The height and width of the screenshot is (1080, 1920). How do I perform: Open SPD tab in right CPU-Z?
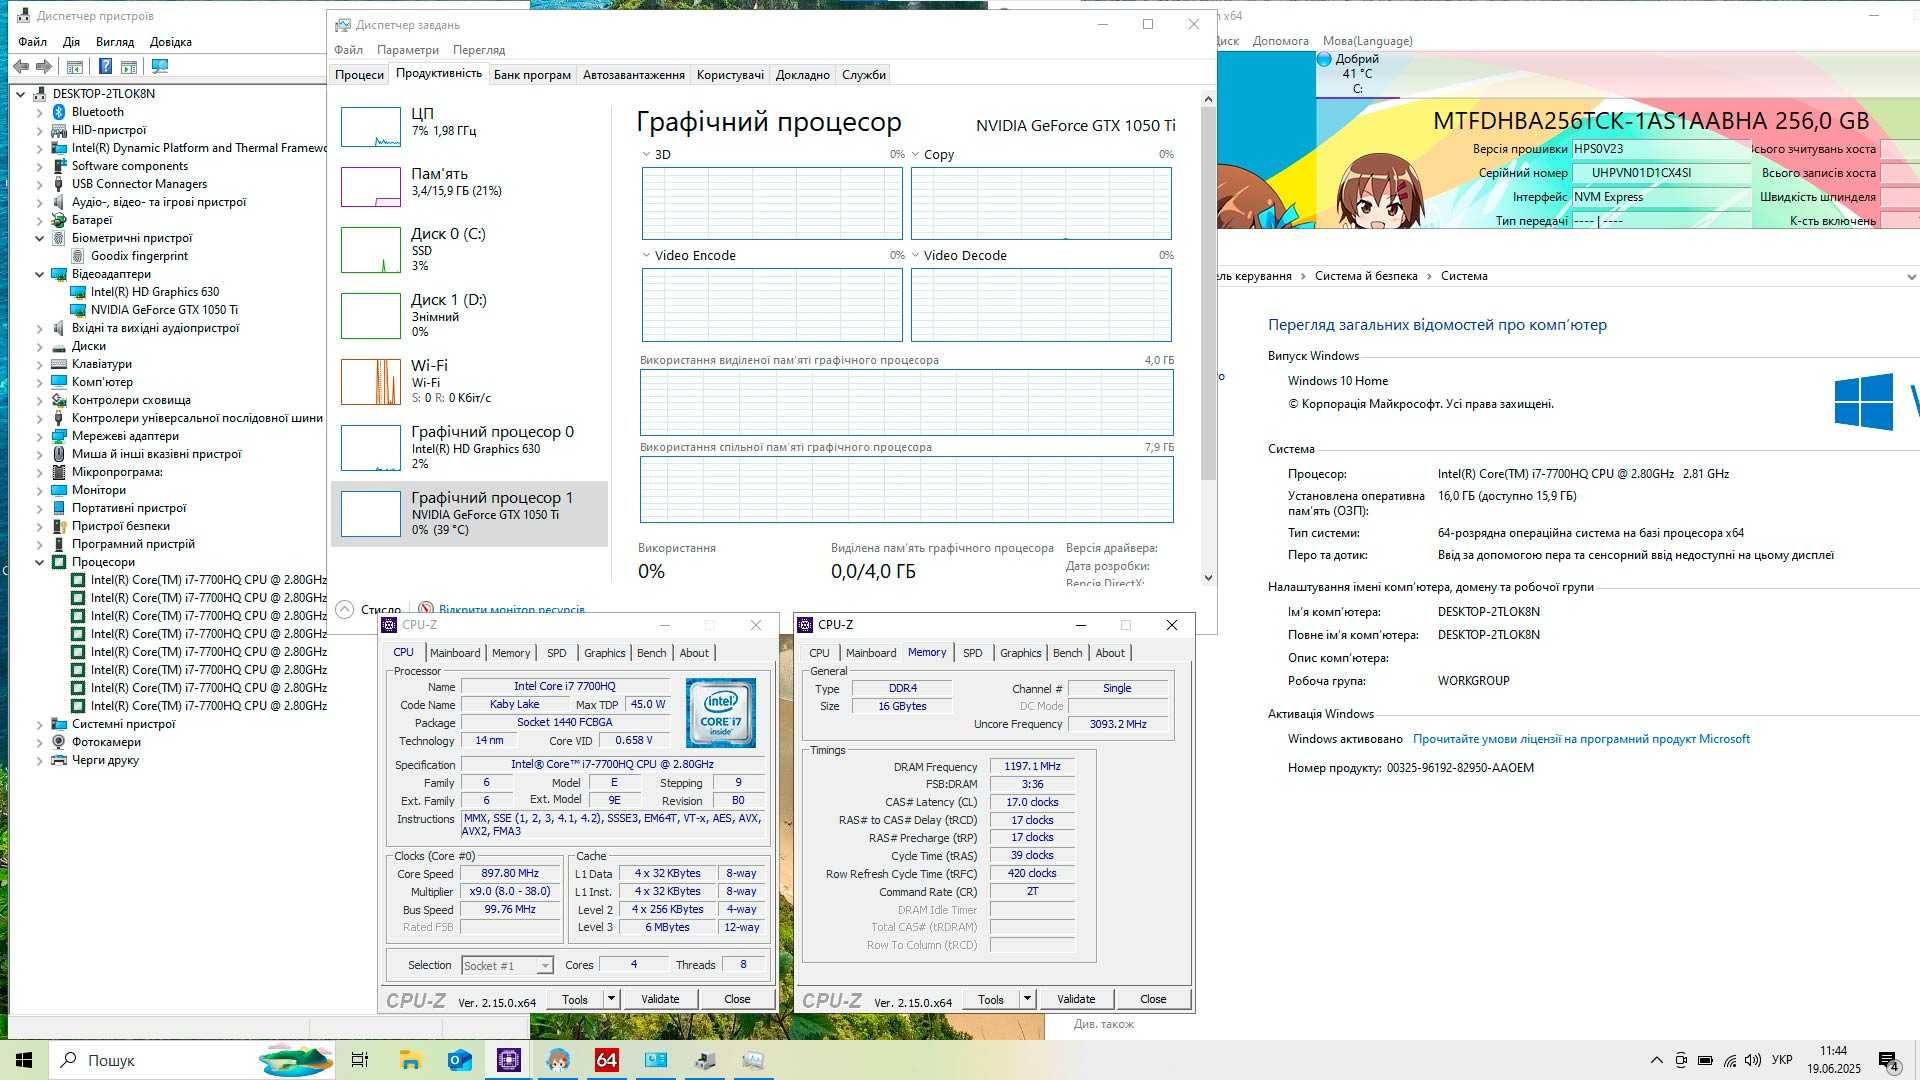[972, 653]
